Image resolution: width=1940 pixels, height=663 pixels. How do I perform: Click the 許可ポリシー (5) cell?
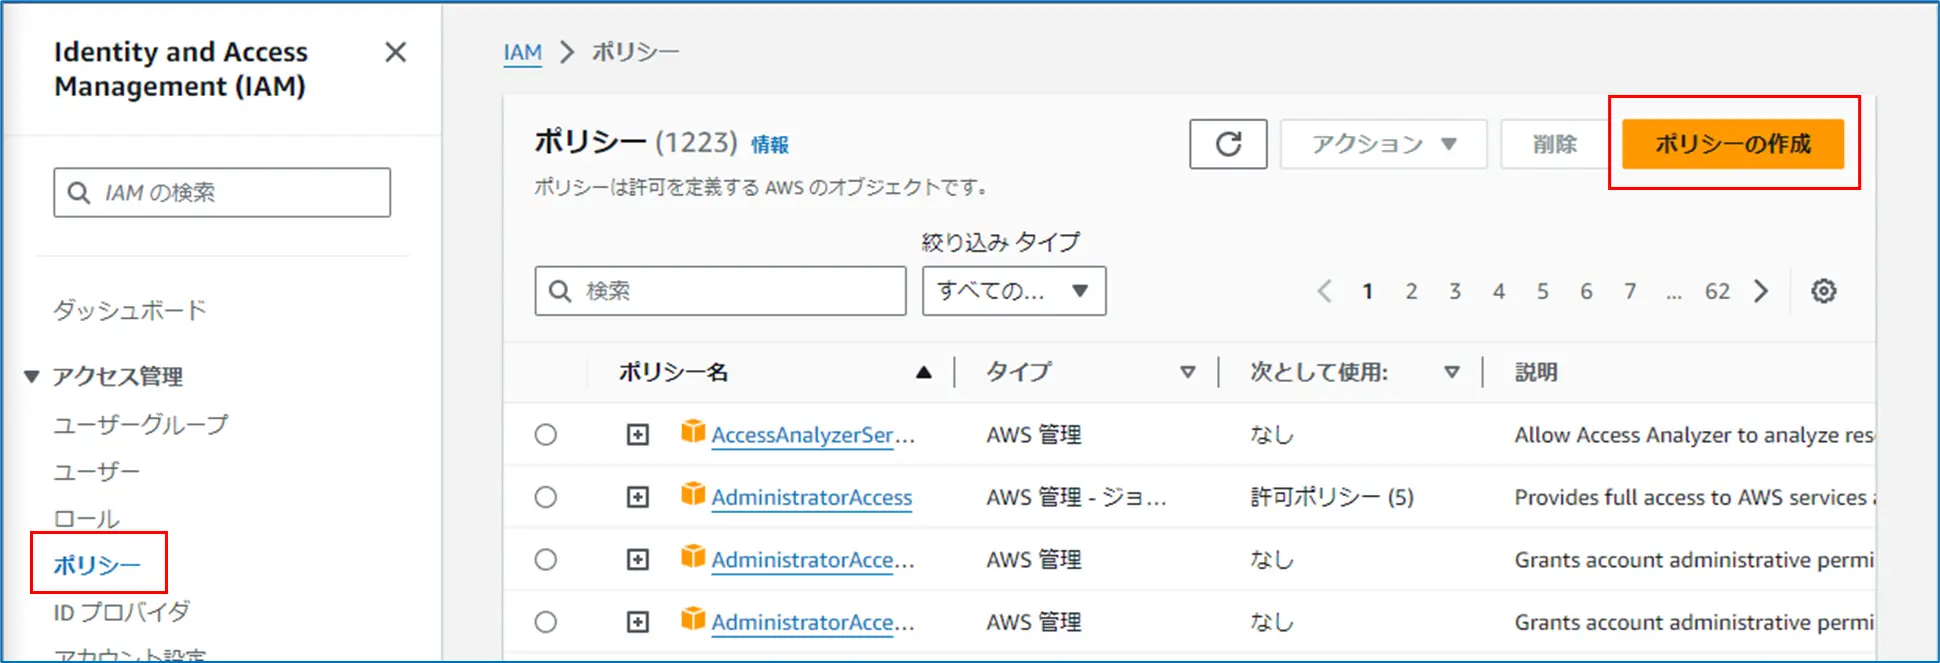[x=1332, y=497]
